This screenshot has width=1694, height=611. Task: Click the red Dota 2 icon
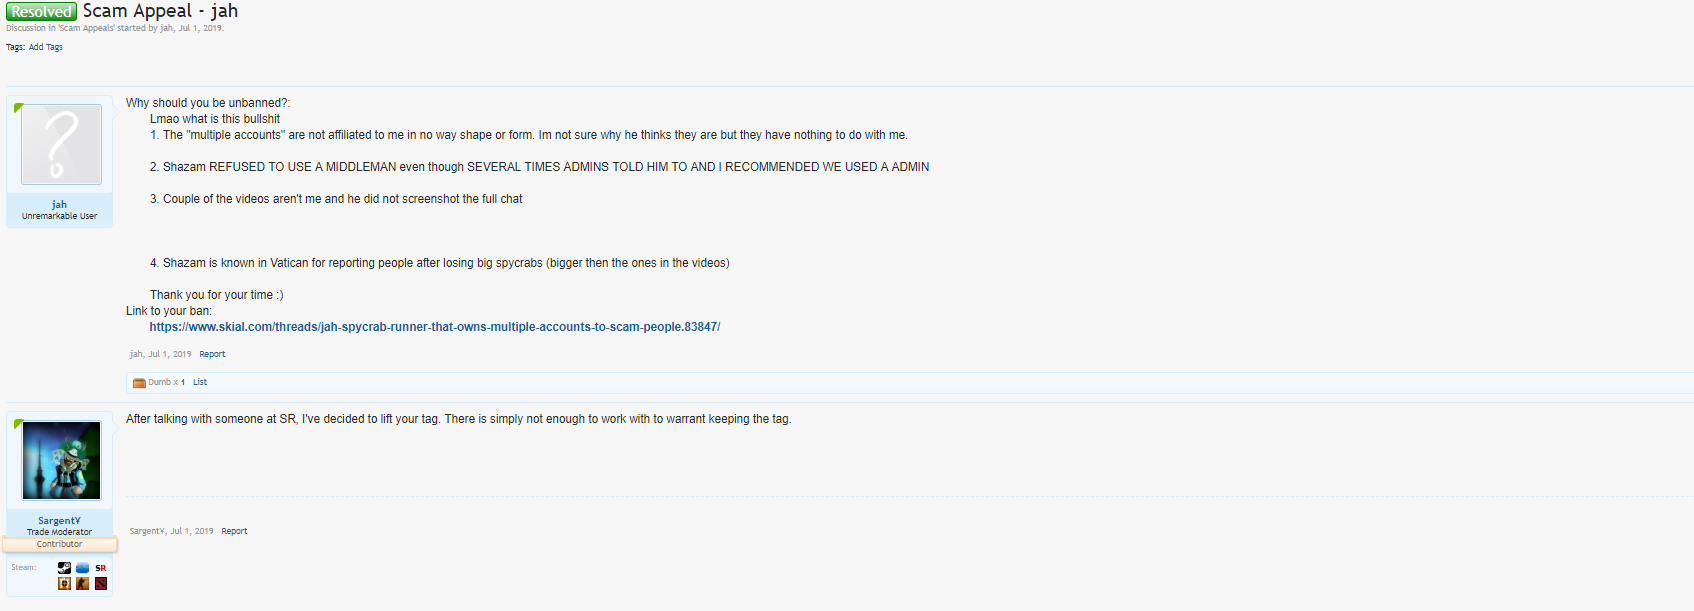pyautogui.click(x=100, y=584)
